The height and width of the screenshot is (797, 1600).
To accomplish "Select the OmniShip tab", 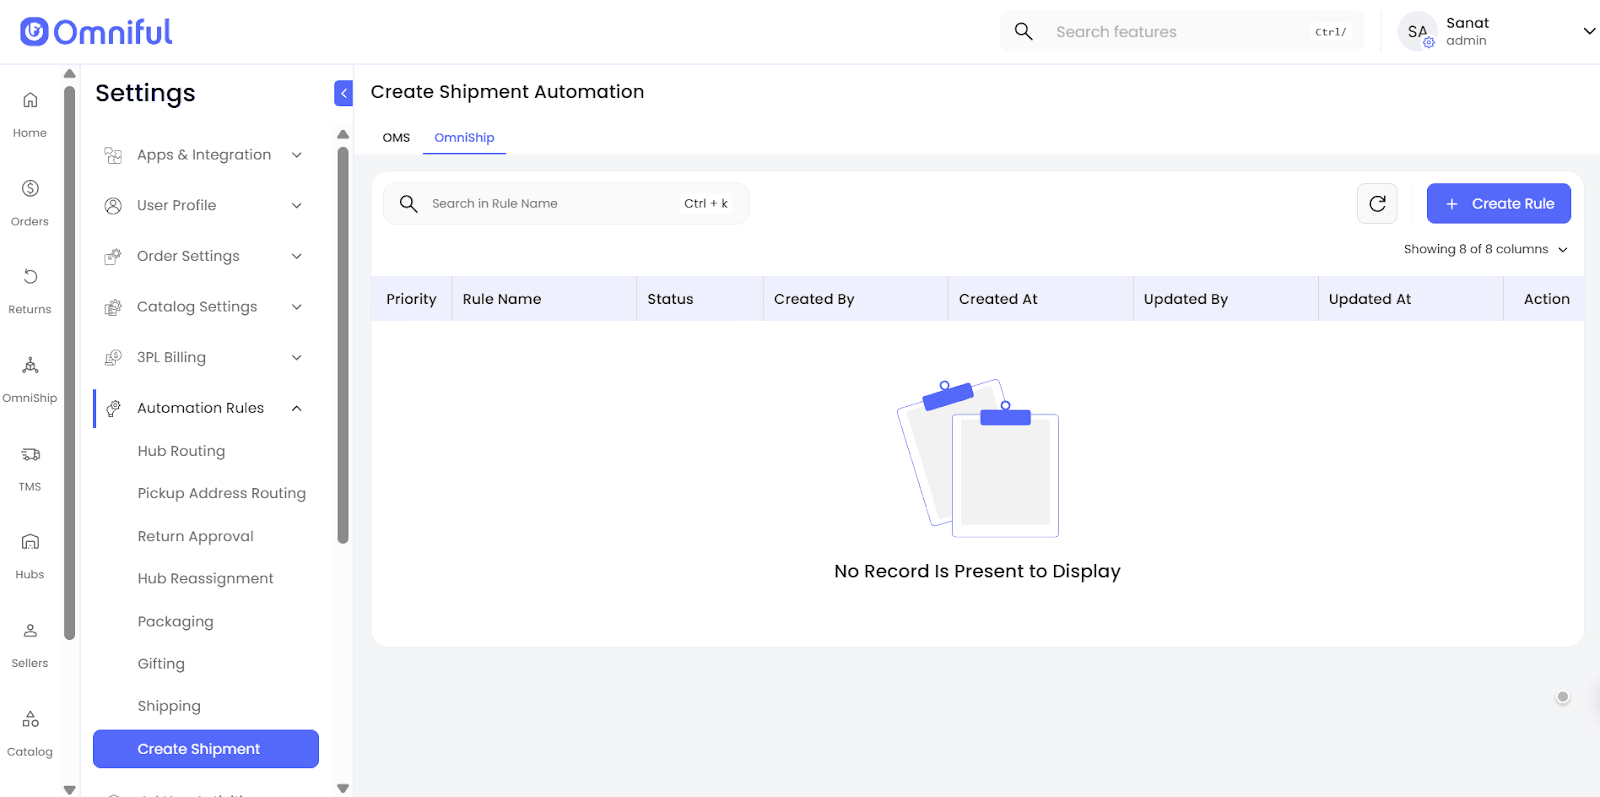I will click(464, 138).
